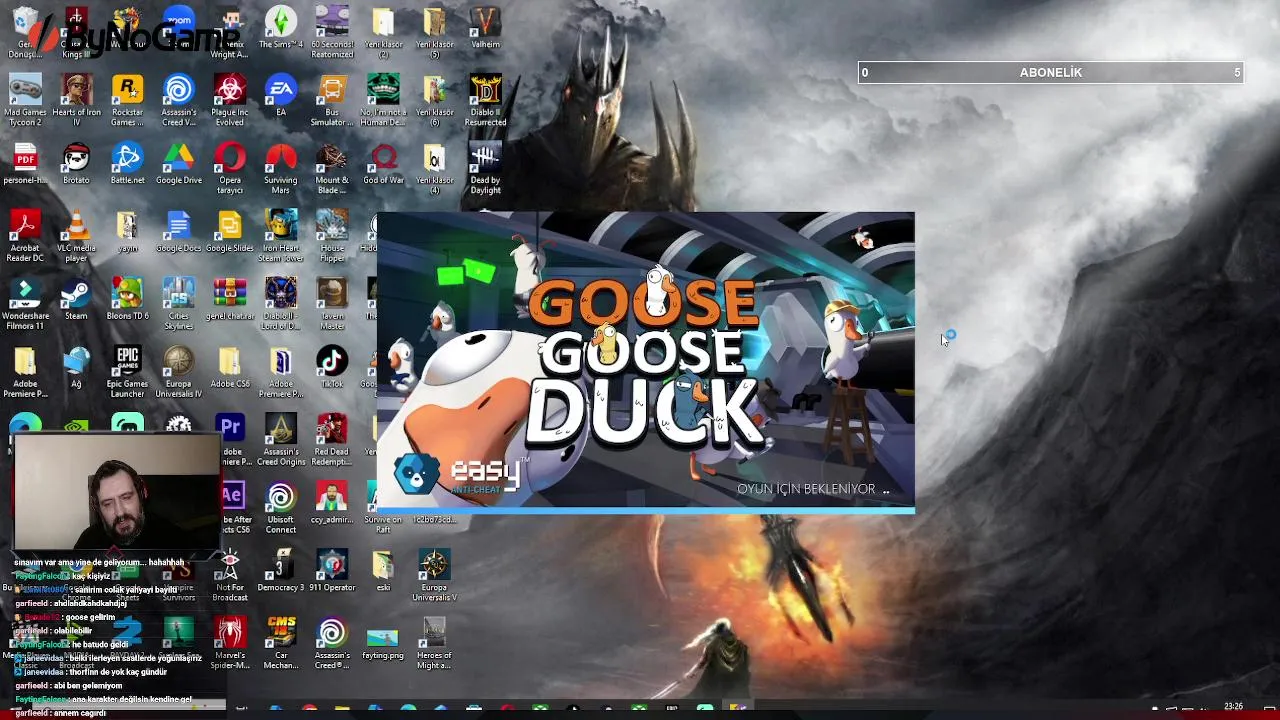Launch Dead by Daylight shortcut
The width and height of the screenshot is (1280, 720).
point(485,166)
